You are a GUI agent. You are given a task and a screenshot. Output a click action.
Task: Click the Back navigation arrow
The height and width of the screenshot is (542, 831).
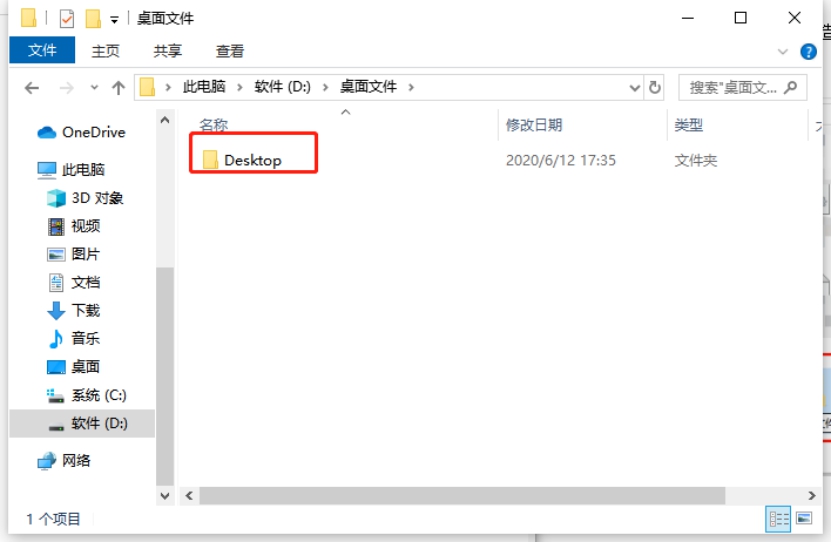(32, 87)
